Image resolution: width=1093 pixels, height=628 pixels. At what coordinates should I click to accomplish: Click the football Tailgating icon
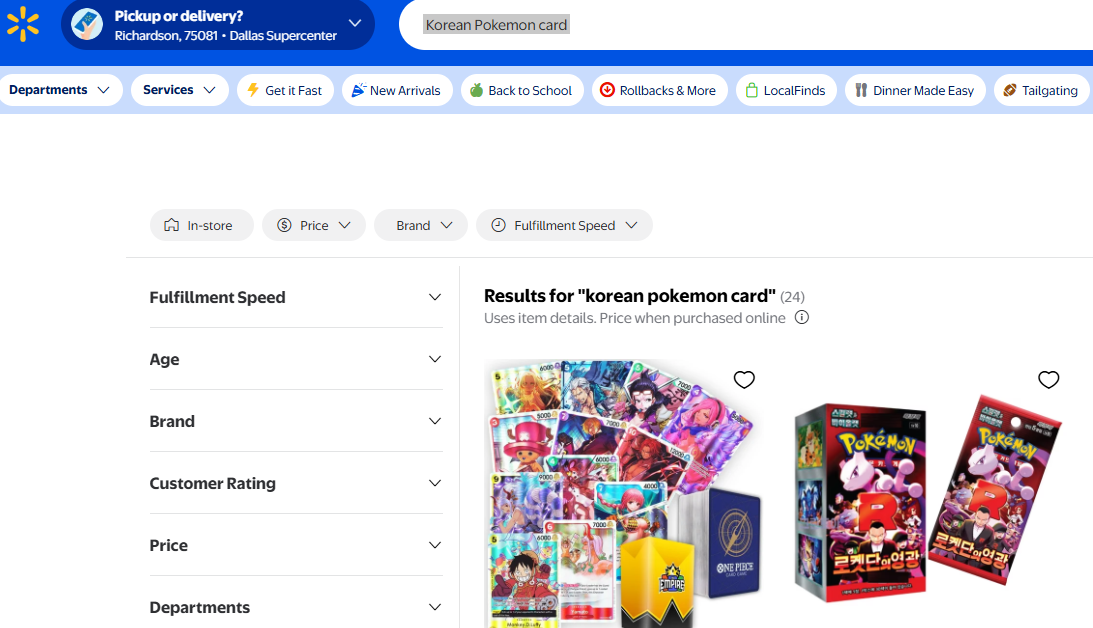pyautogui.click(x=1009, y=90)
